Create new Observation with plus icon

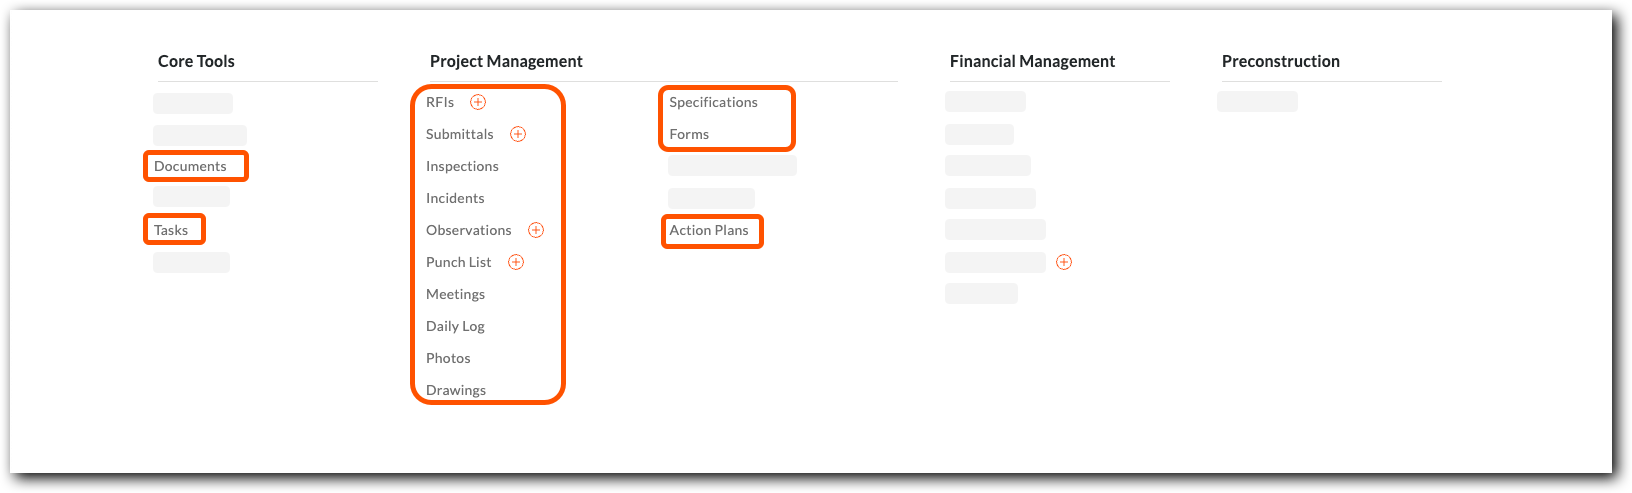536,230
